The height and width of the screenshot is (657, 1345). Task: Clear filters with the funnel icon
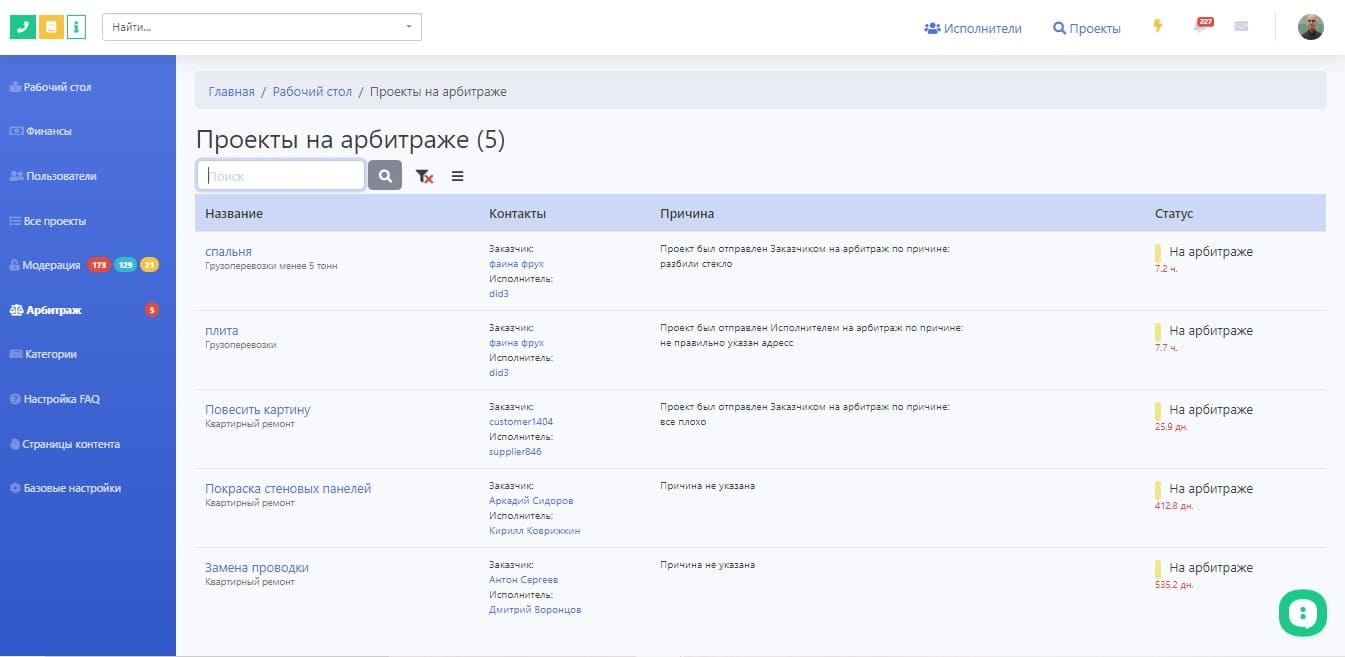click(x=424, y=176)
